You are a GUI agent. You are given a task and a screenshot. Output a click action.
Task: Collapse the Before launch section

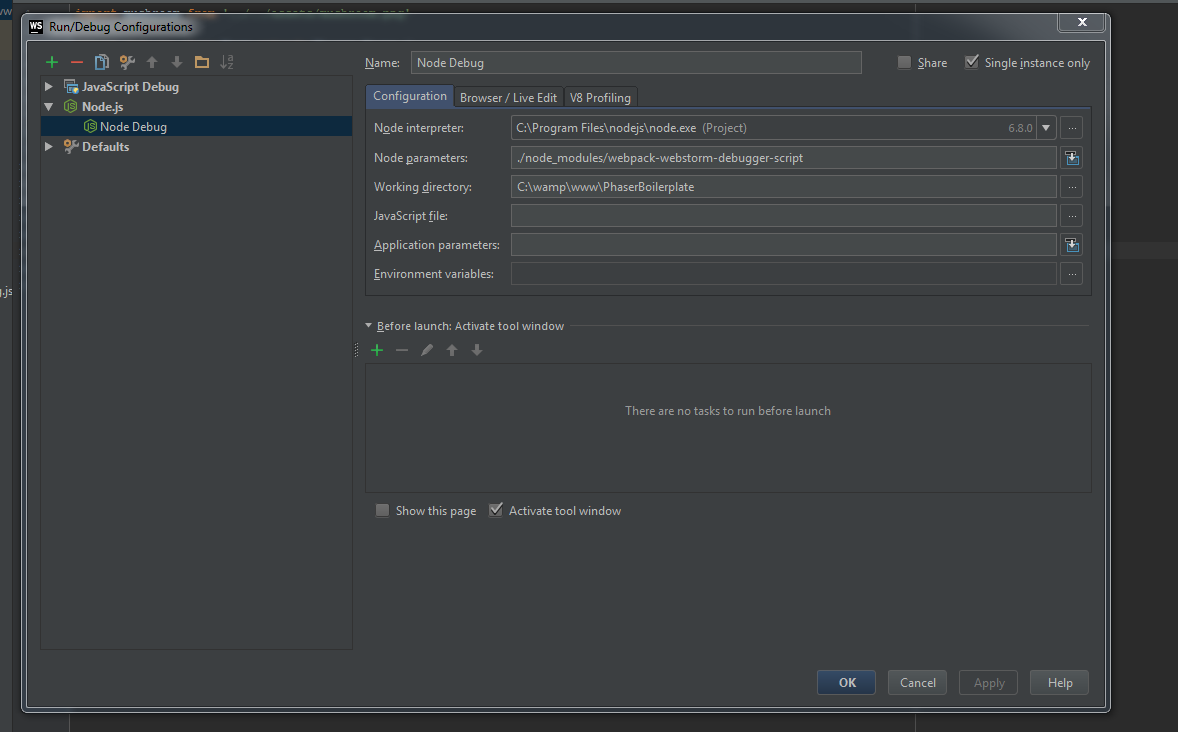tap(368, 326)
